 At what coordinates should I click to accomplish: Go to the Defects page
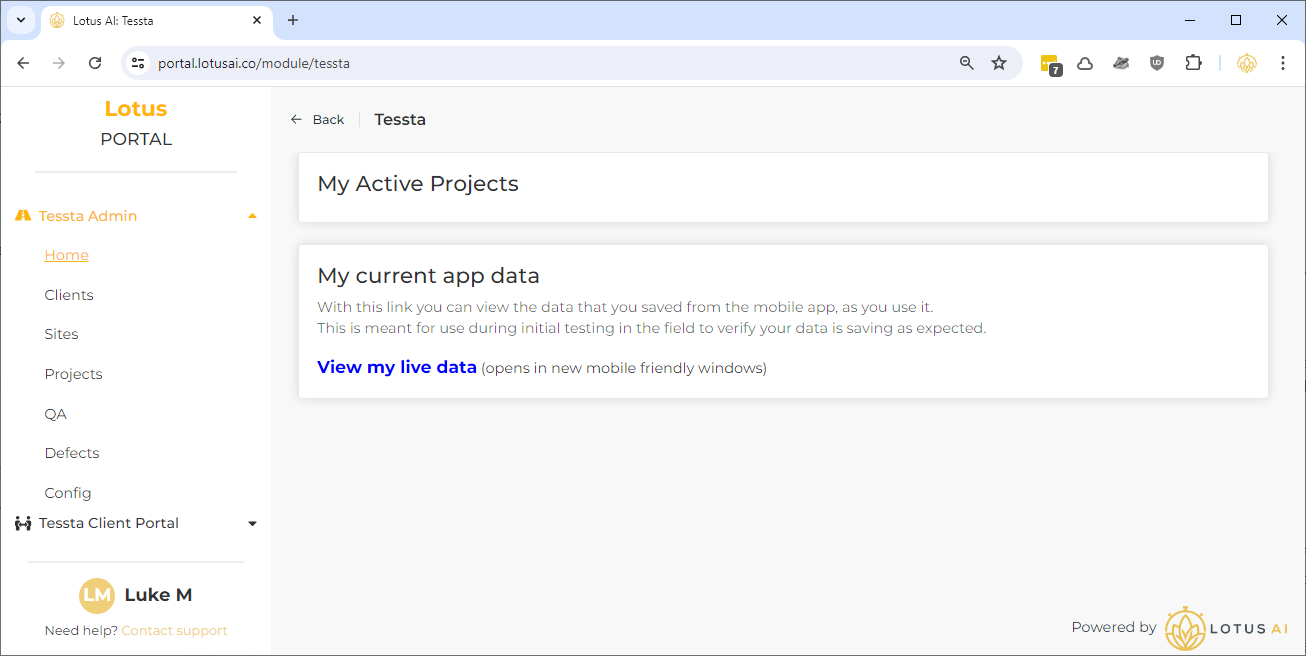(x=72, y=453)
